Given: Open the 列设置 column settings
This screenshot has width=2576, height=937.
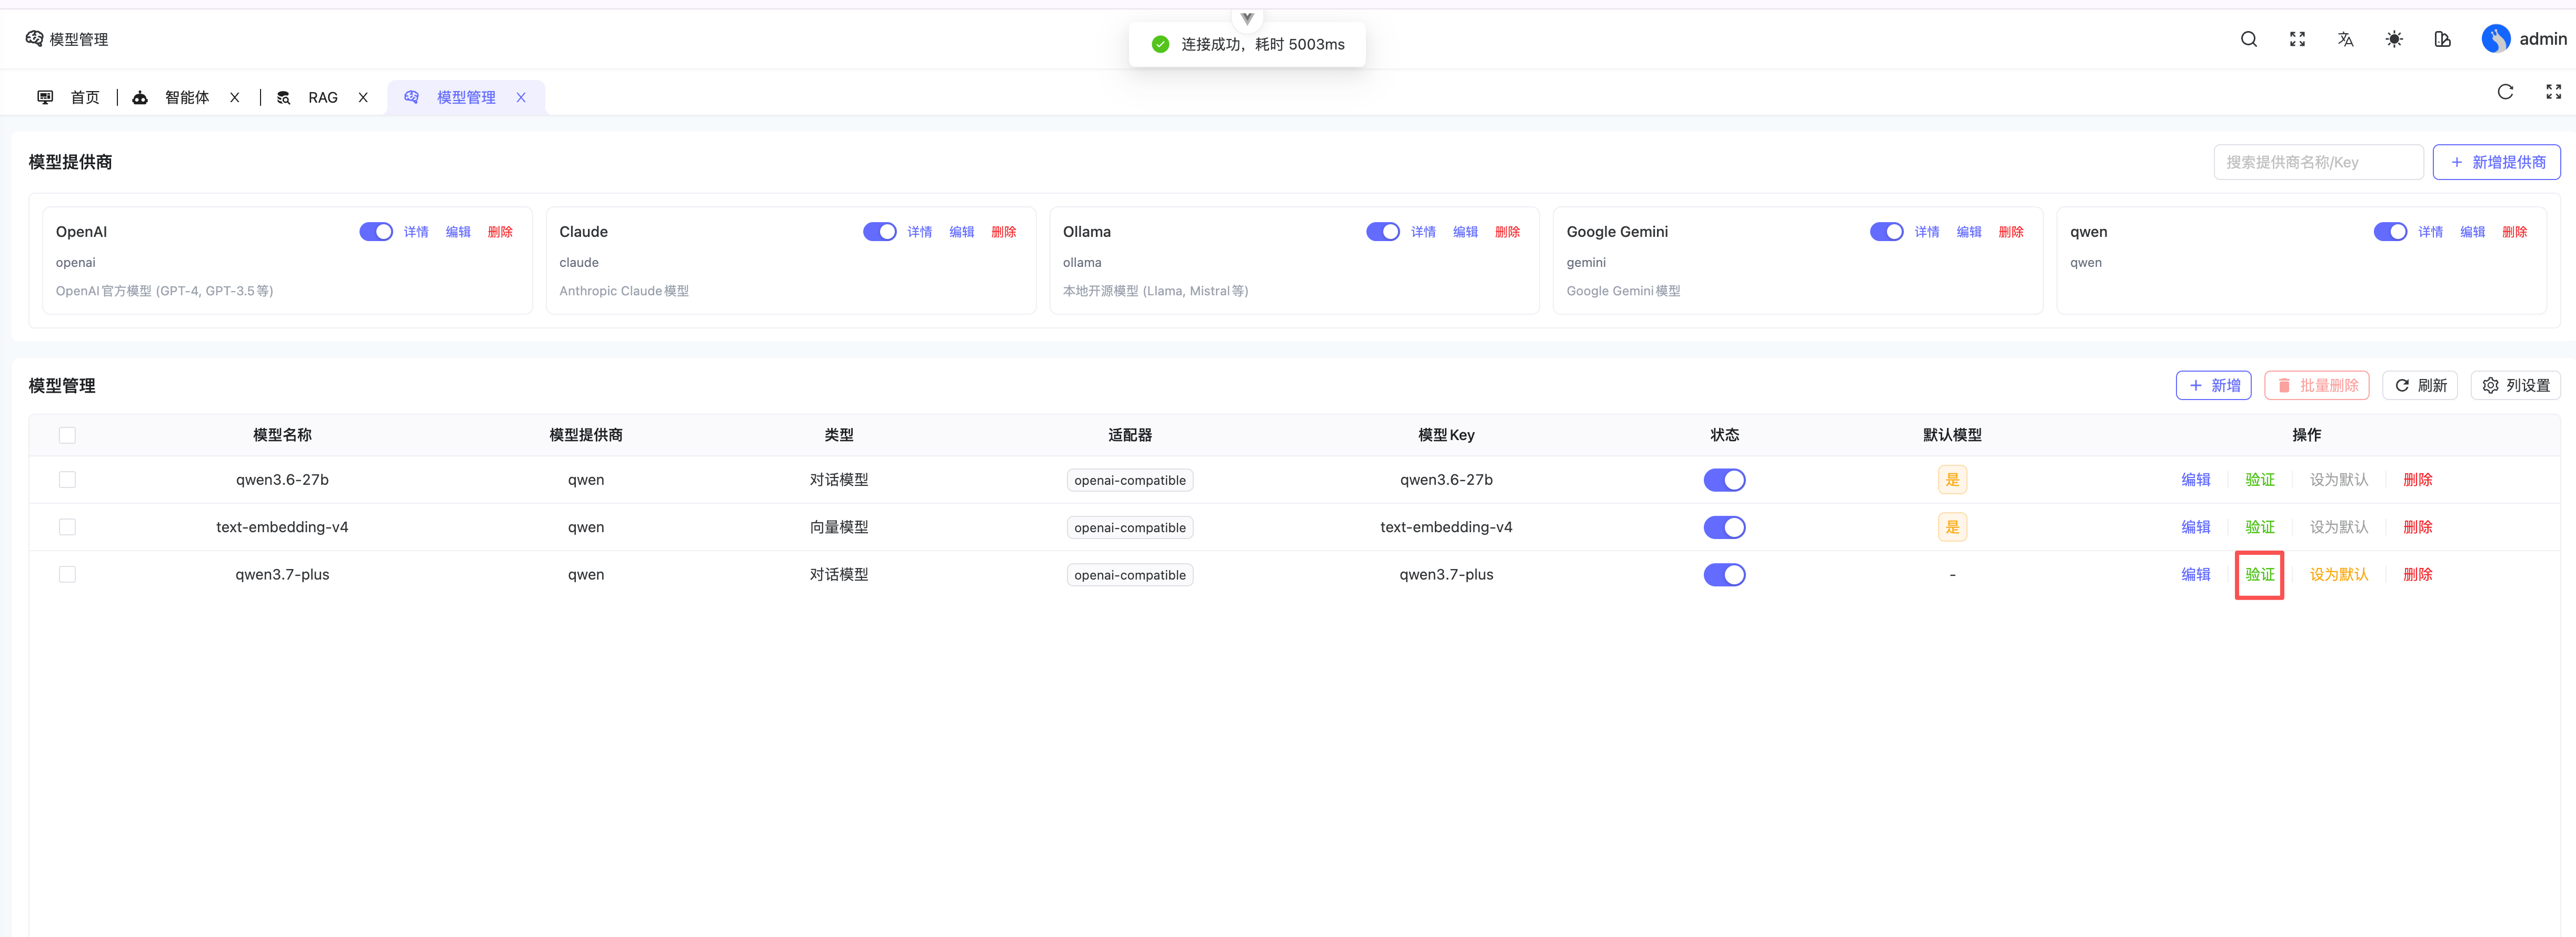Looking at the screenshot, I should click(2515, 386).
